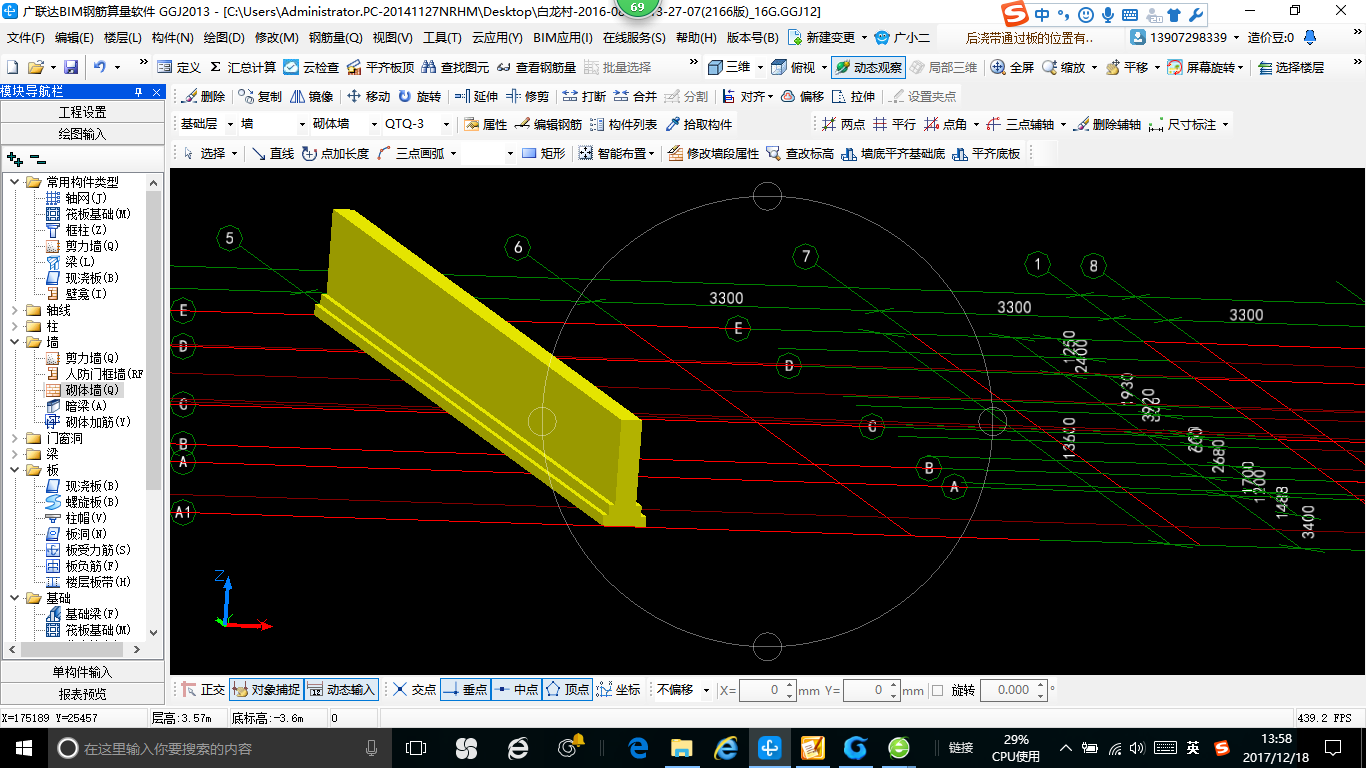Open the BIM应用(I) menu
Viewport: 1366px width, 768px height.
tap(563, 37)
